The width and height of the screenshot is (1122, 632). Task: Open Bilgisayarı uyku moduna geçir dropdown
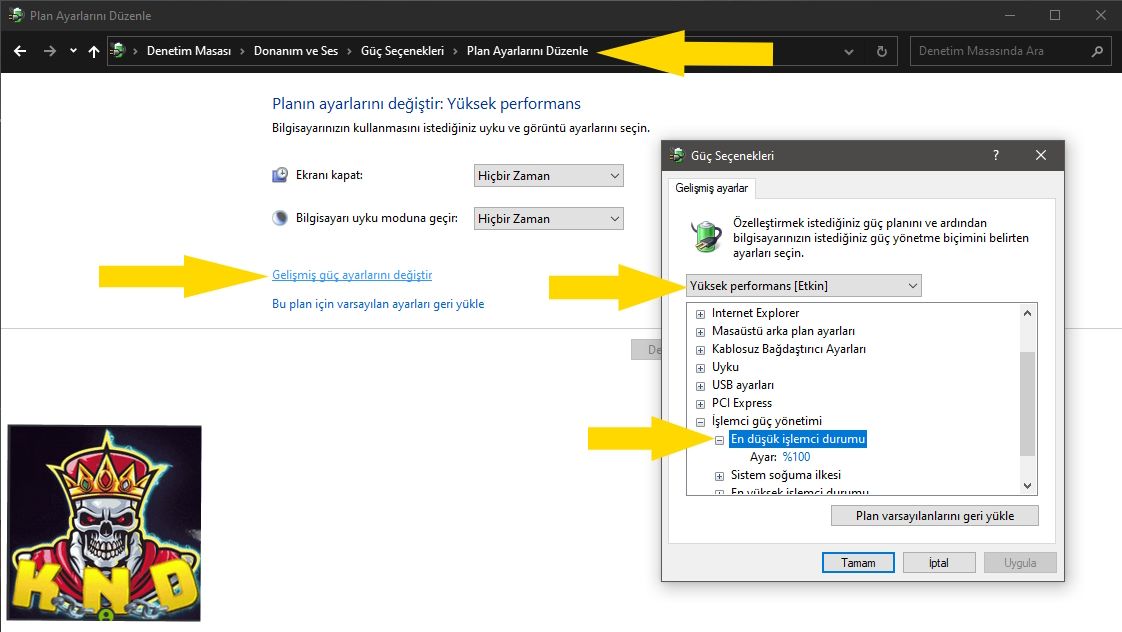(548, 218)
